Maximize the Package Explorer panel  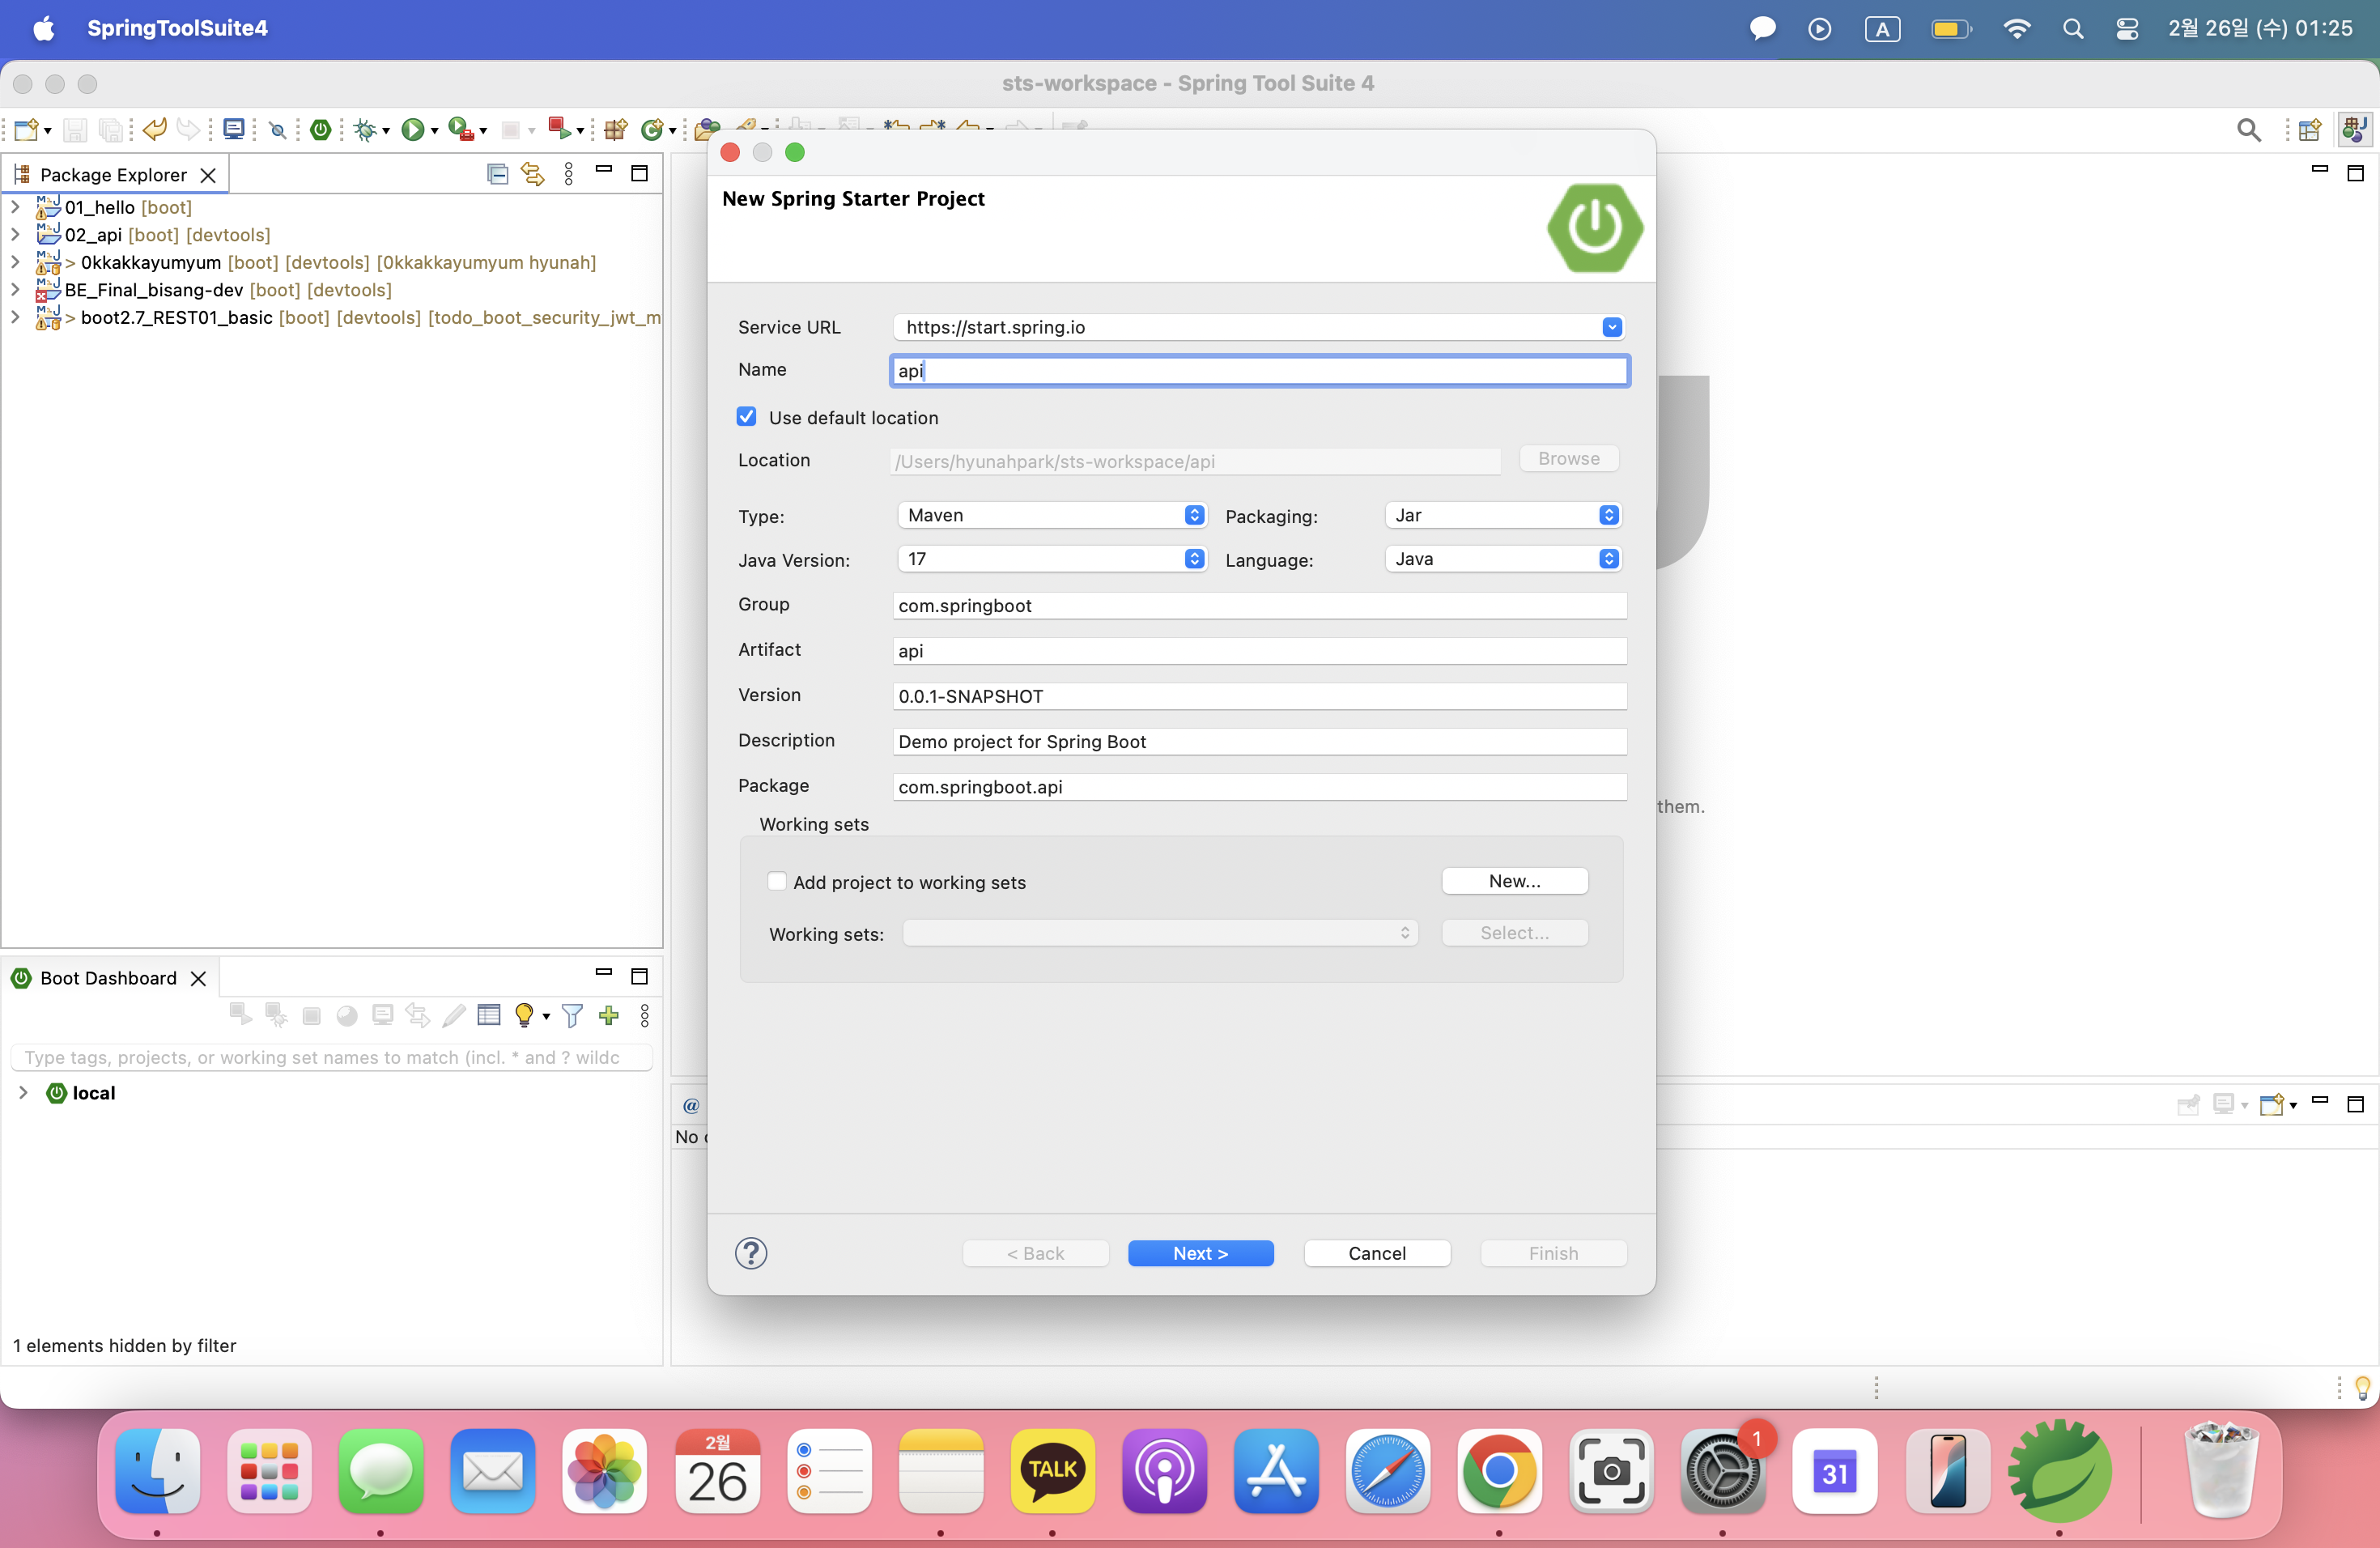640,174
